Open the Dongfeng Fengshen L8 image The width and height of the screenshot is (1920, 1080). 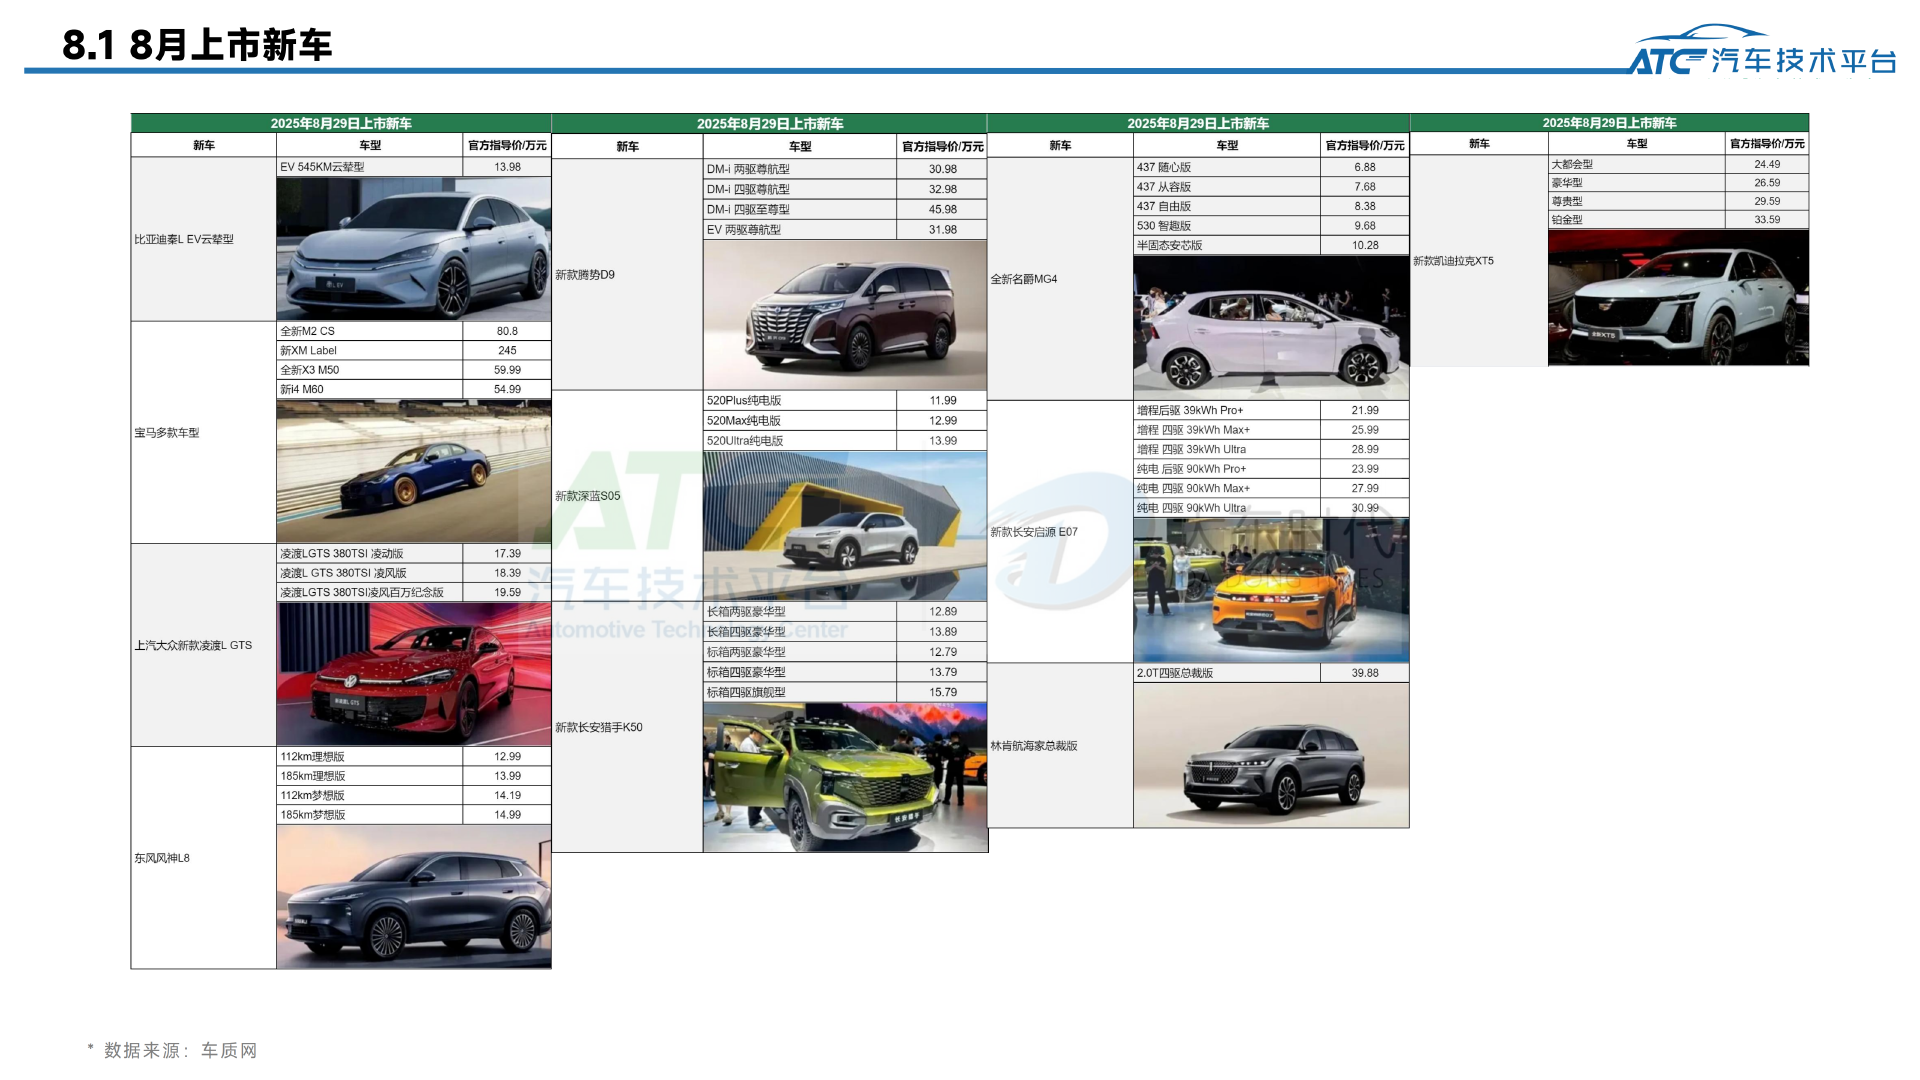[413, 896]
